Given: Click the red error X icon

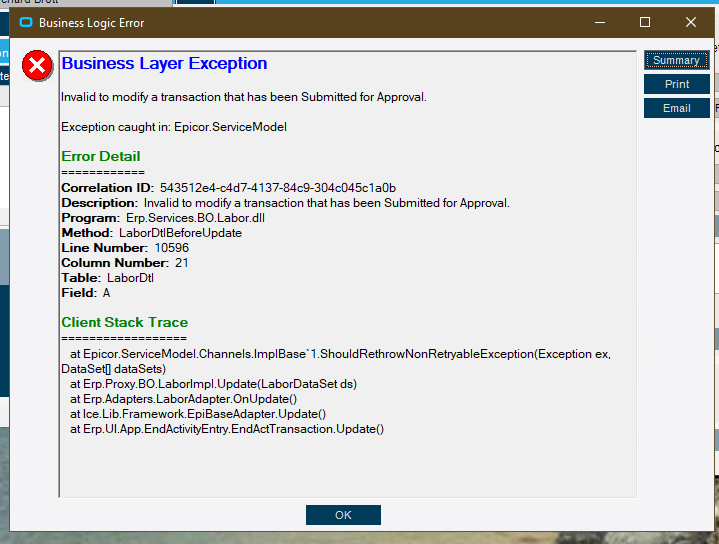Looking at the screenshot, I should coord(37,66).
